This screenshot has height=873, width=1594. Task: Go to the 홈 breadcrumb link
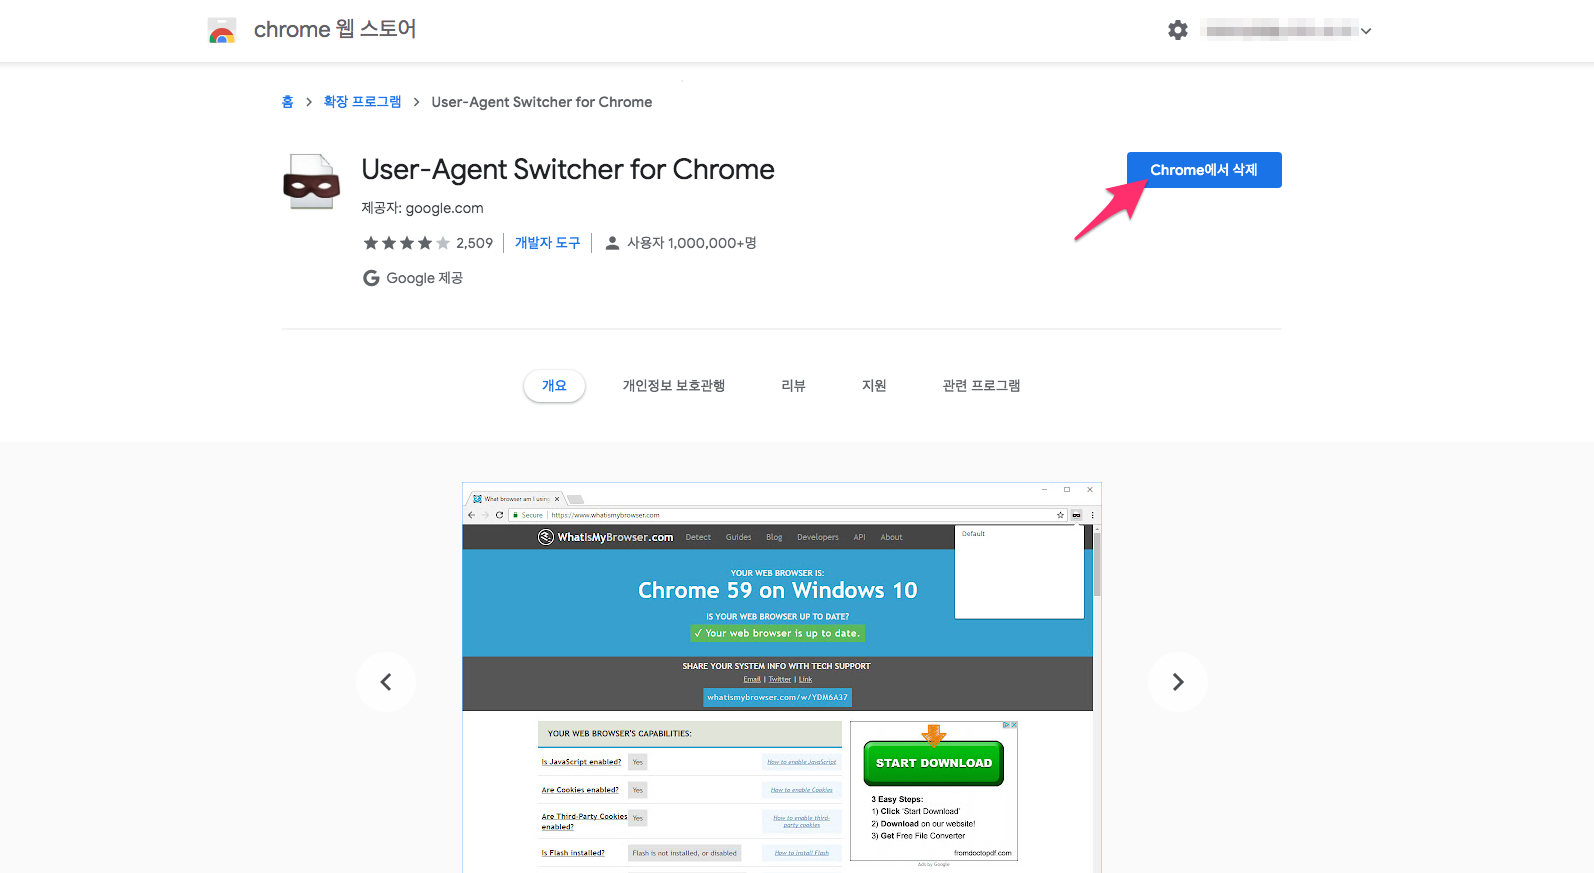(287, 102)
